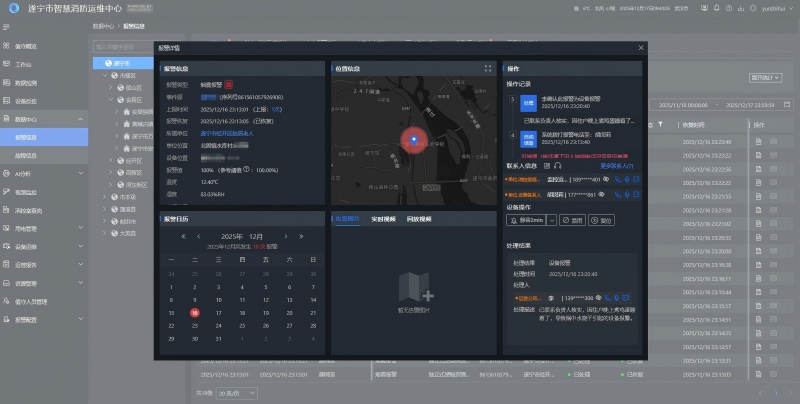
Task: Close the alarm details dialog
Action: pos(641,47)
